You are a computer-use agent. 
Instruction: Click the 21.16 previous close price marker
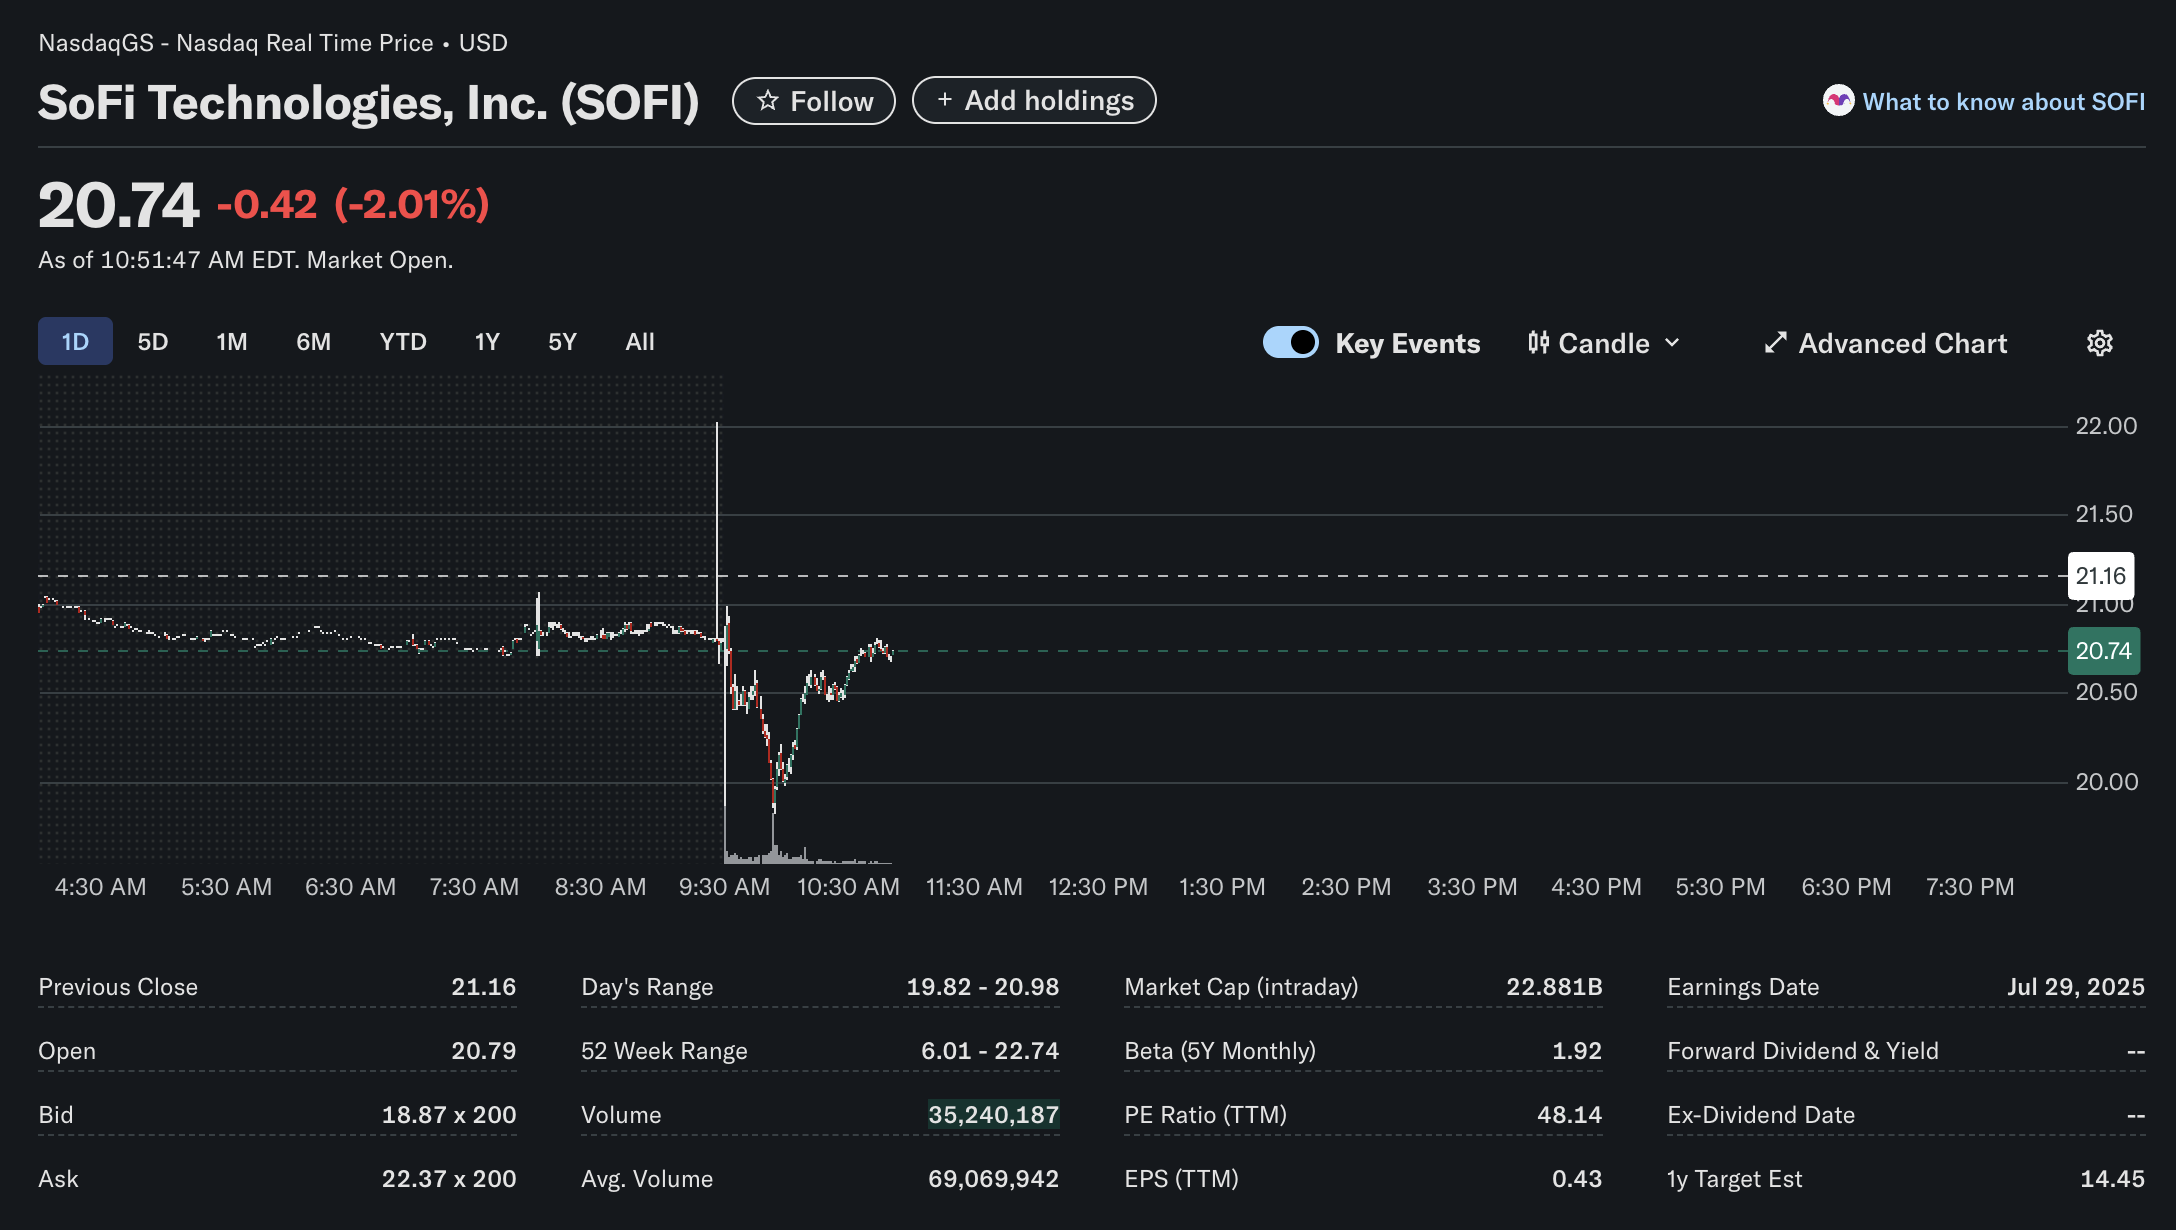coord(2100,576)
